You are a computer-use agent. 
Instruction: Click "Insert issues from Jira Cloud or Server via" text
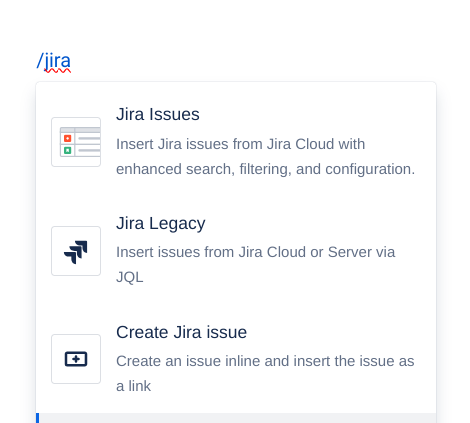255,252
